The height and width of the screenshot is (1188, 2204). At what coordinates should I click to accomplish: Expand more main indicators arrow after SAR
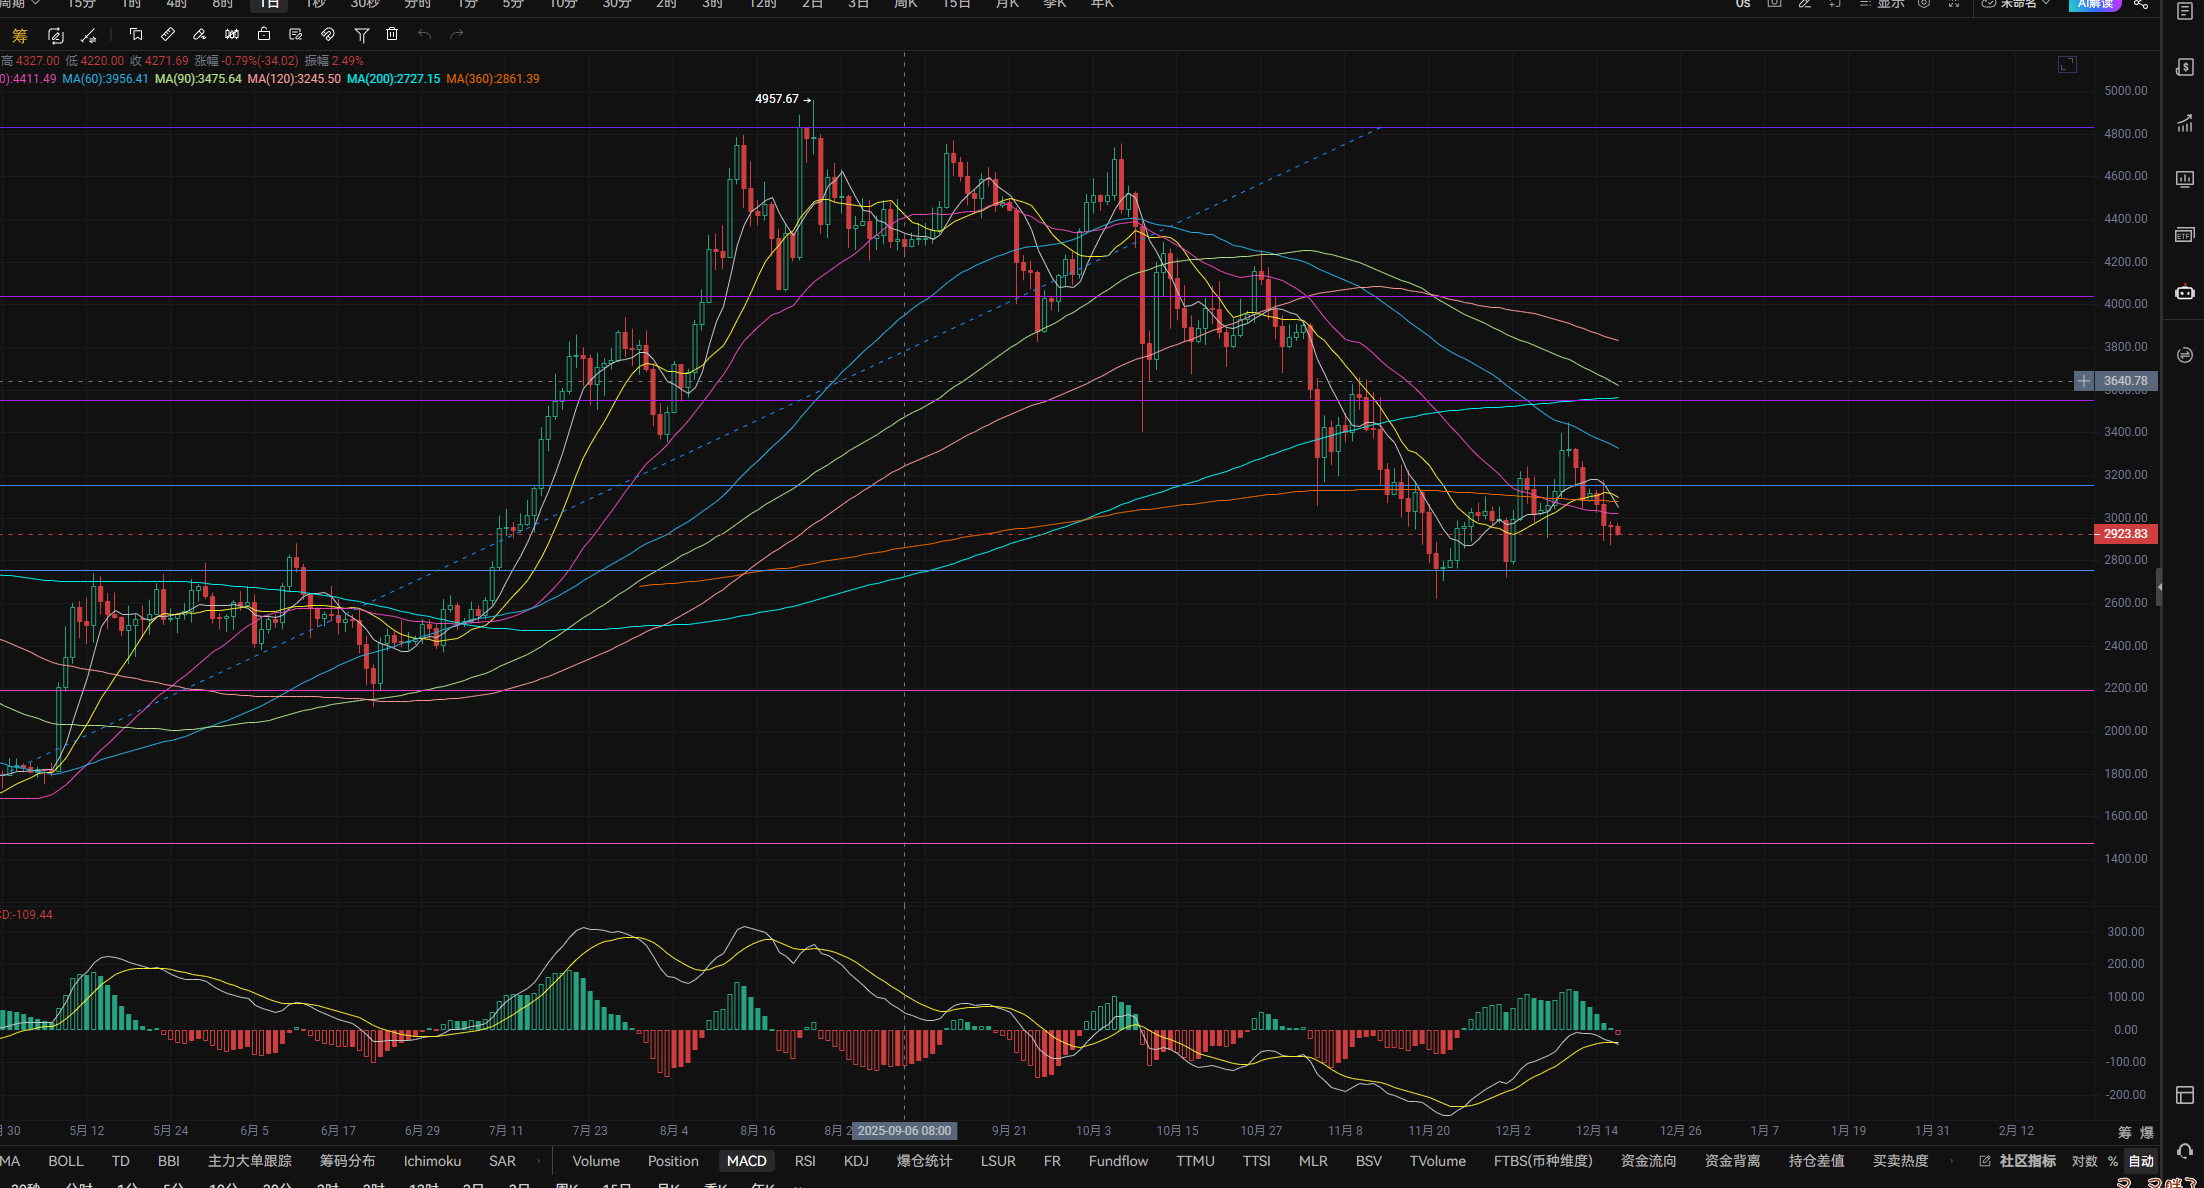pos(538,1161)
